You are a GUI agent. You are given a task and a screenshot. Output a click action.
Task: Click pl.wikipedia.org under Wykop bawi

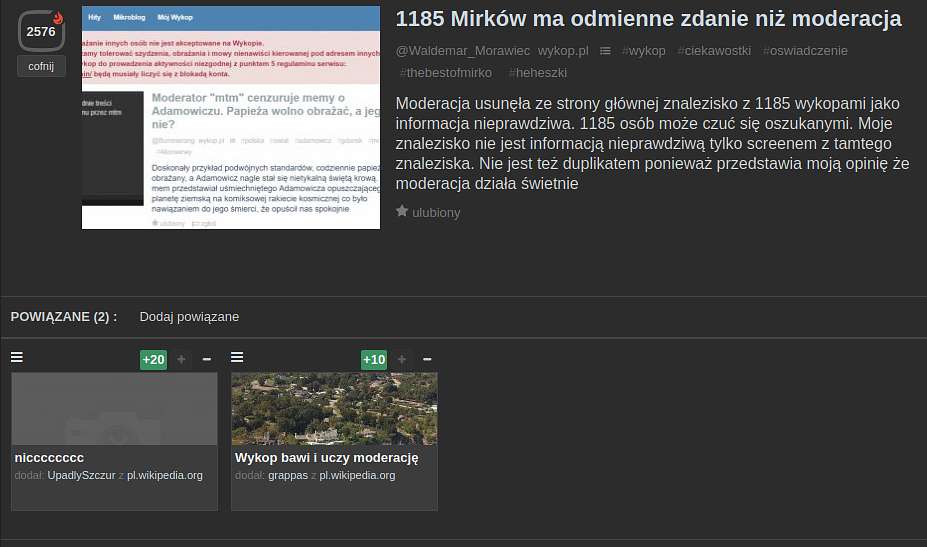(x=357, y=475)
